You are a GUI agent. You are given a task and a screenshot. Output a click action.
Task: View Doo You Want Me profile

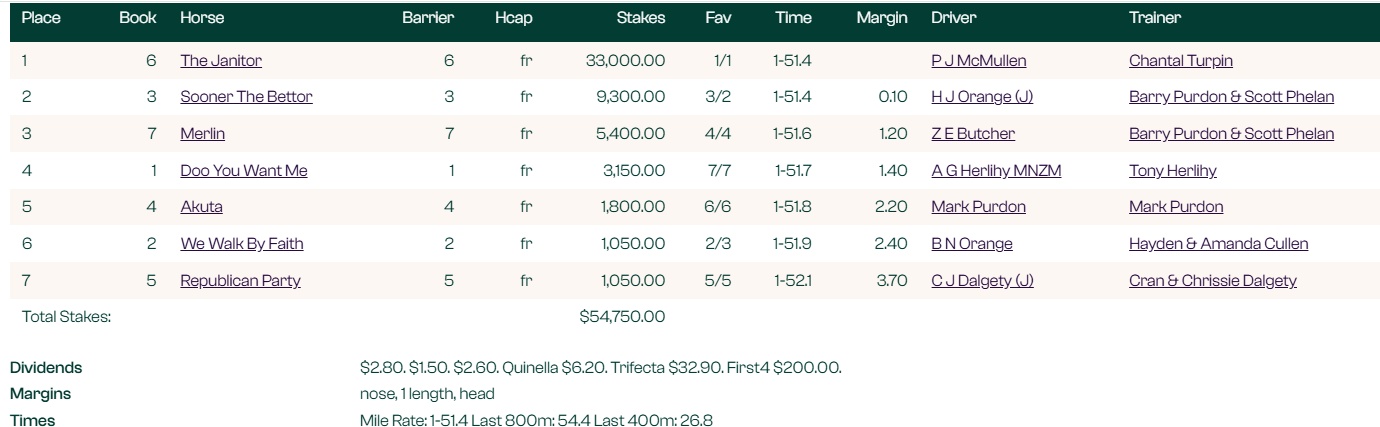[243, 171]
